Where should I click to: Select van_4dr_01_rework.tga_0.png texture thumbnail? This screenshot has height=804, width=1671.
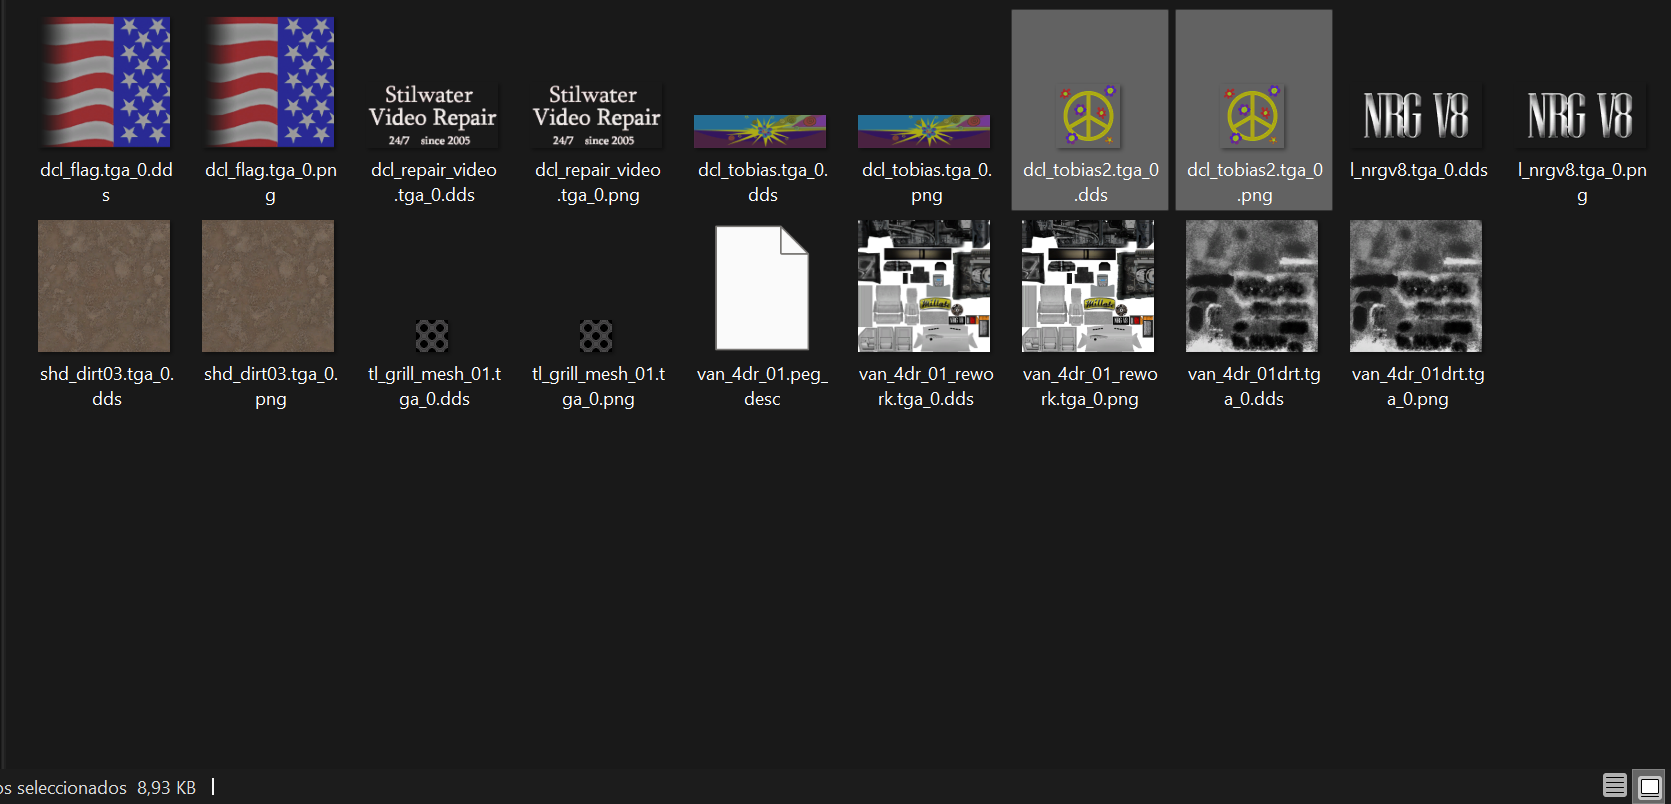pyautogui.click(x=1088, y=286)
